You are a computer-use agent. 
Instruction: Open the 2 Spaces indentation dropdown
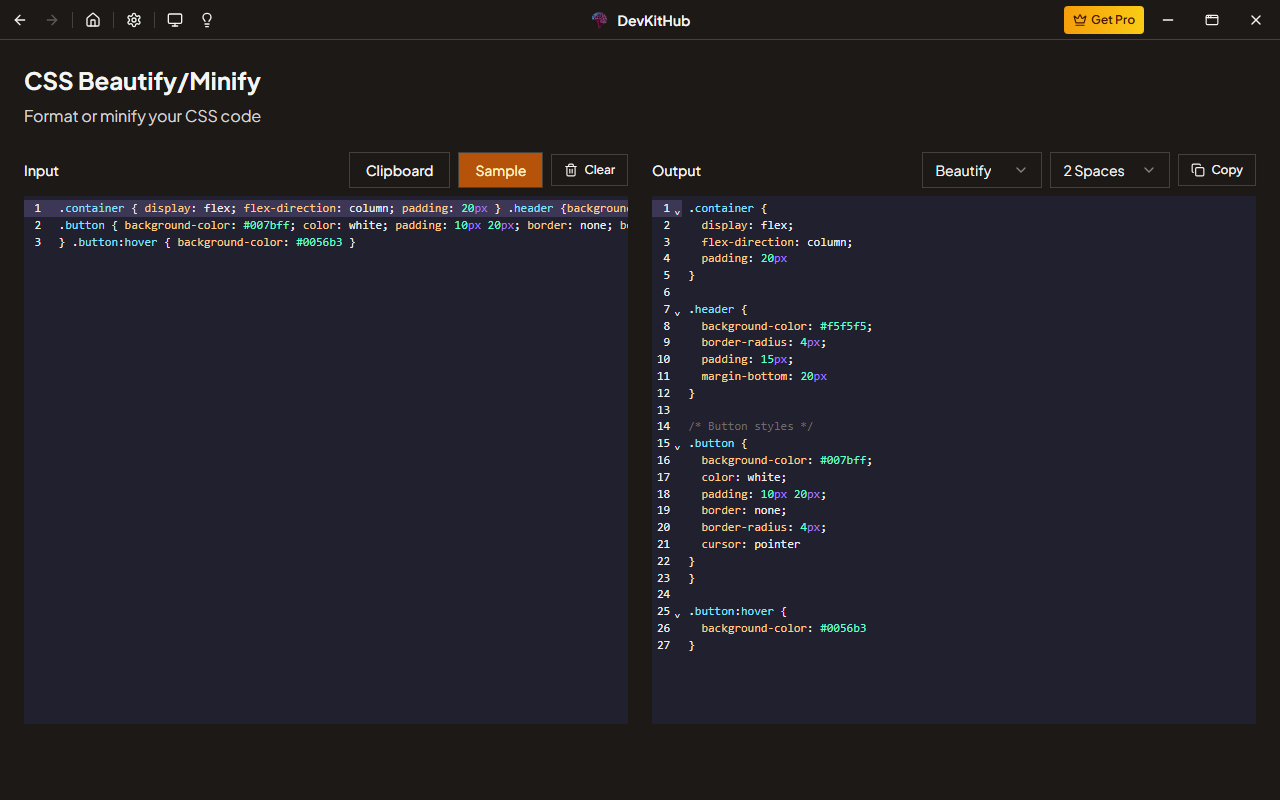pyautogui.click(x=1110, y=171)
